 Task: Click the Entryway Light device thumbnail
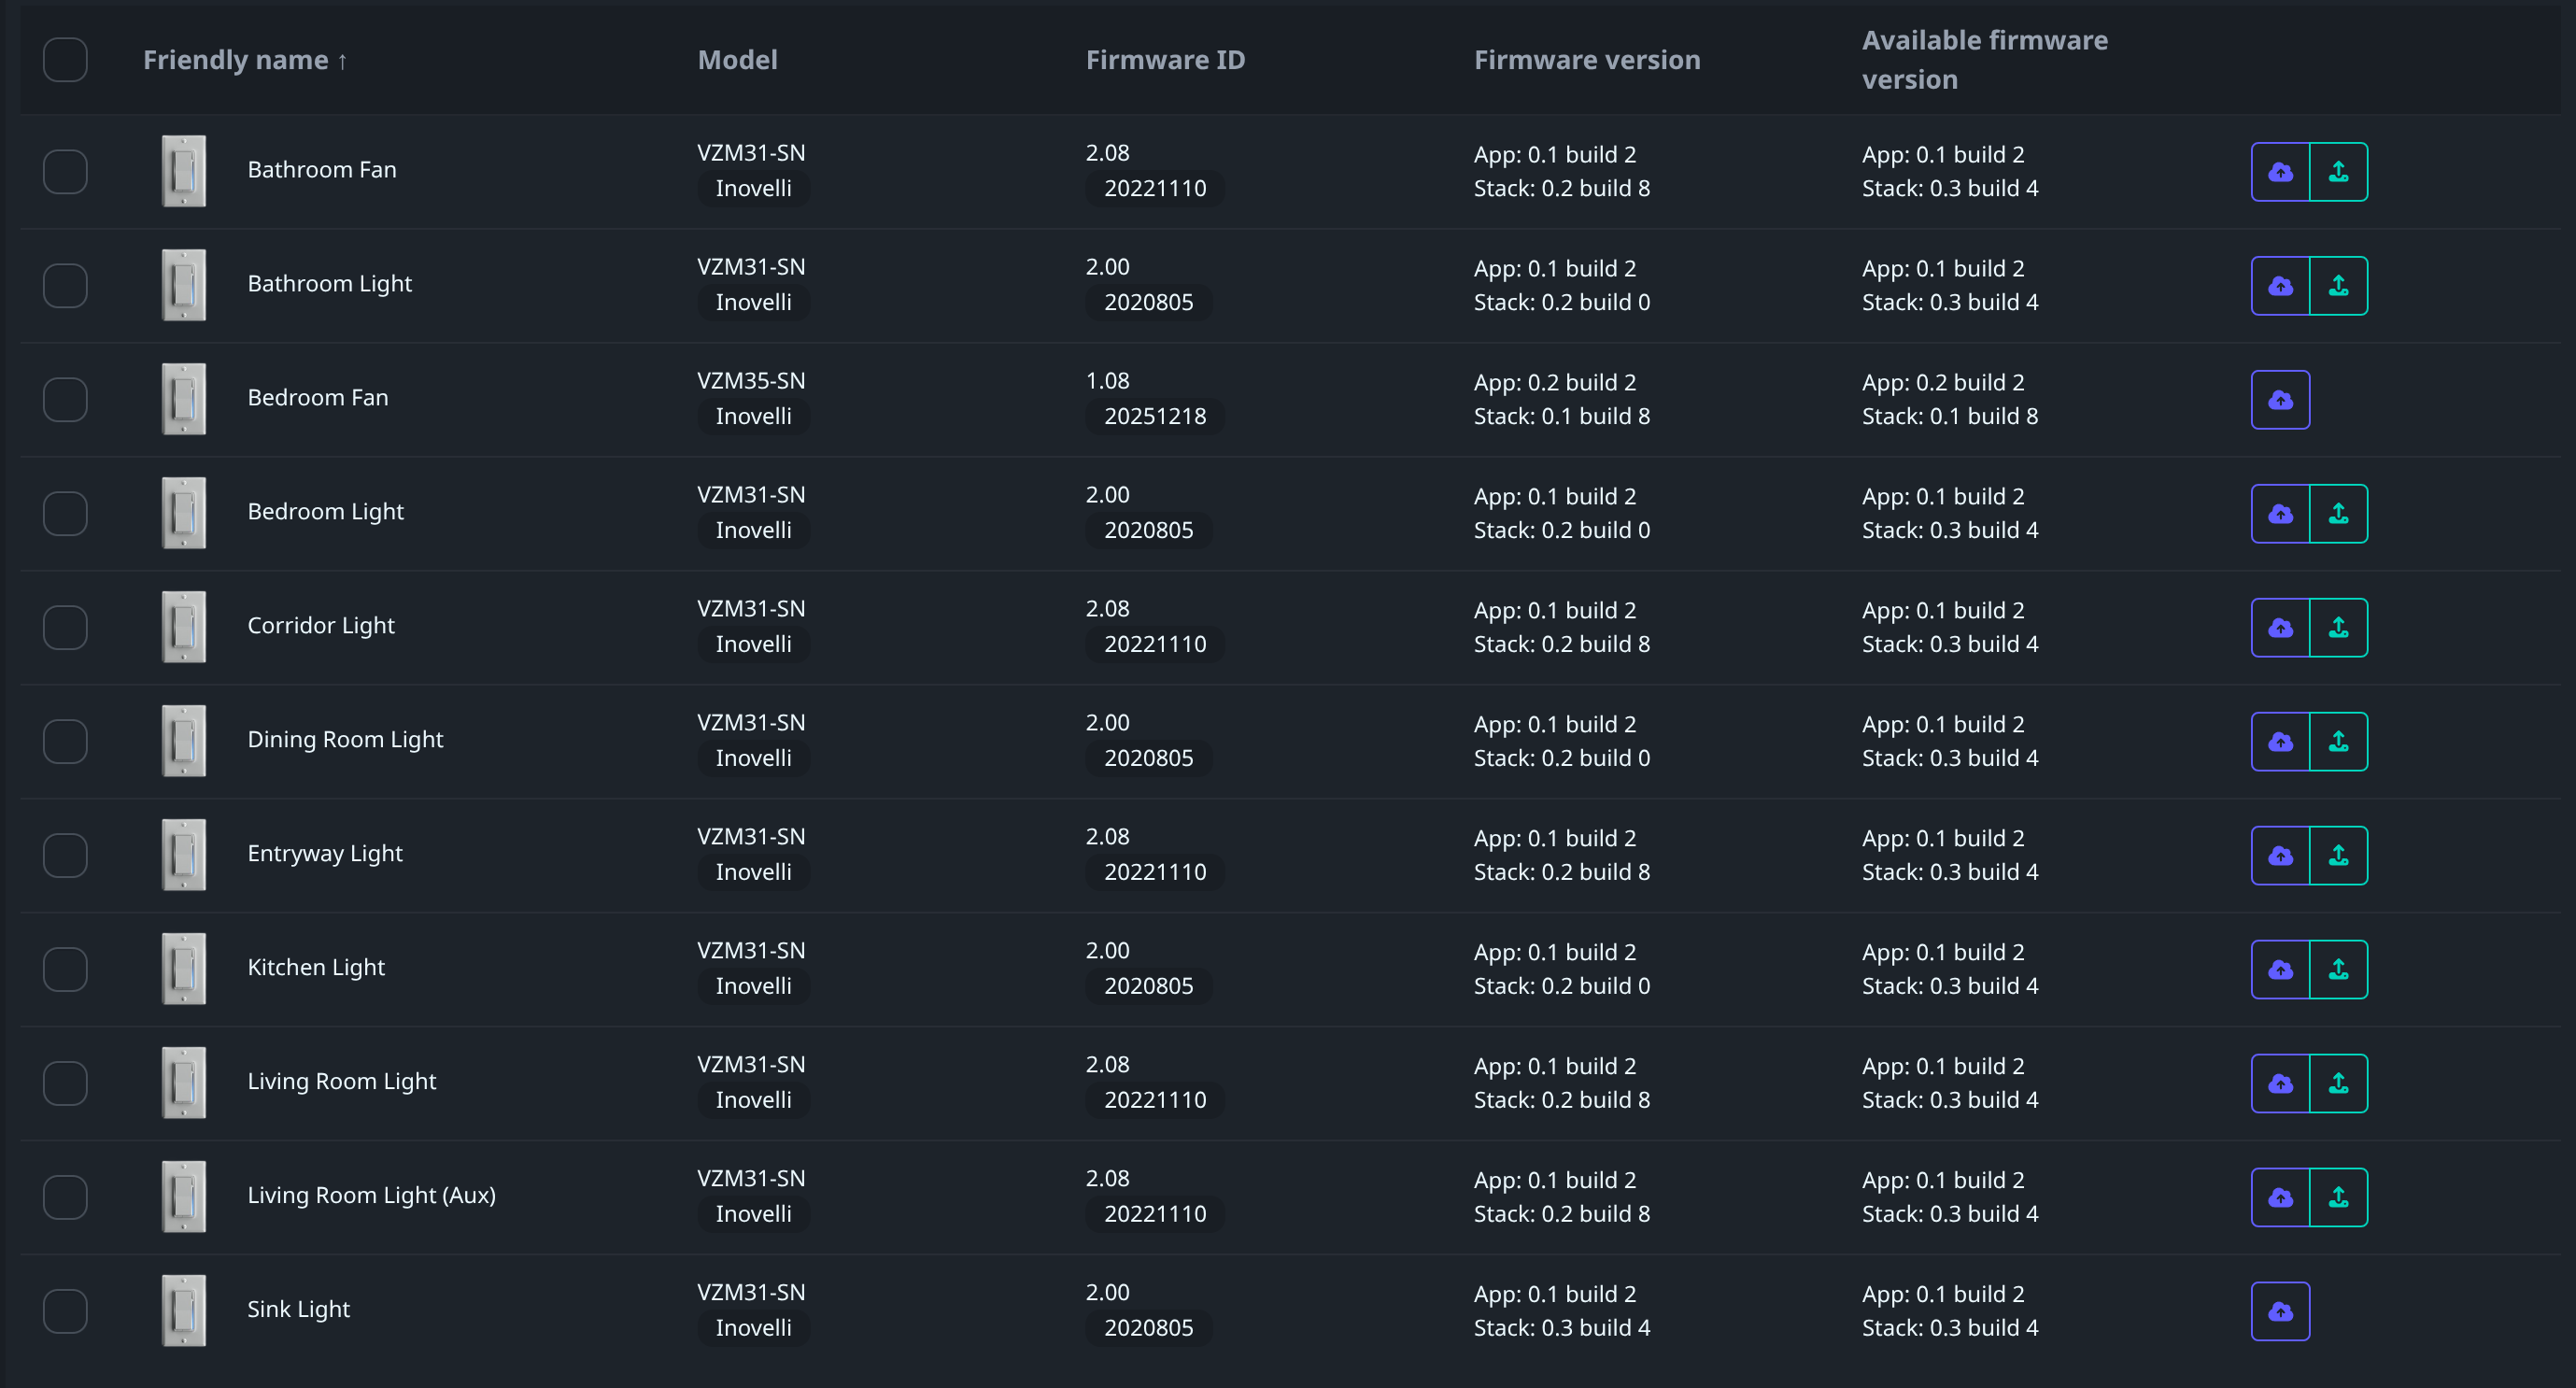184,855
